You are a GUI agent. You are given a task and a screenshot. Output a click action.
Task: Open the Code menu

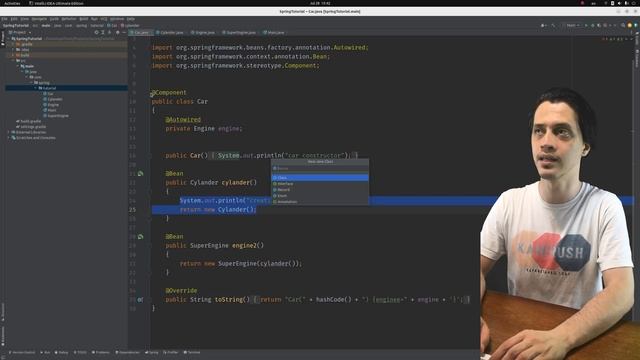tap(54, 19)
